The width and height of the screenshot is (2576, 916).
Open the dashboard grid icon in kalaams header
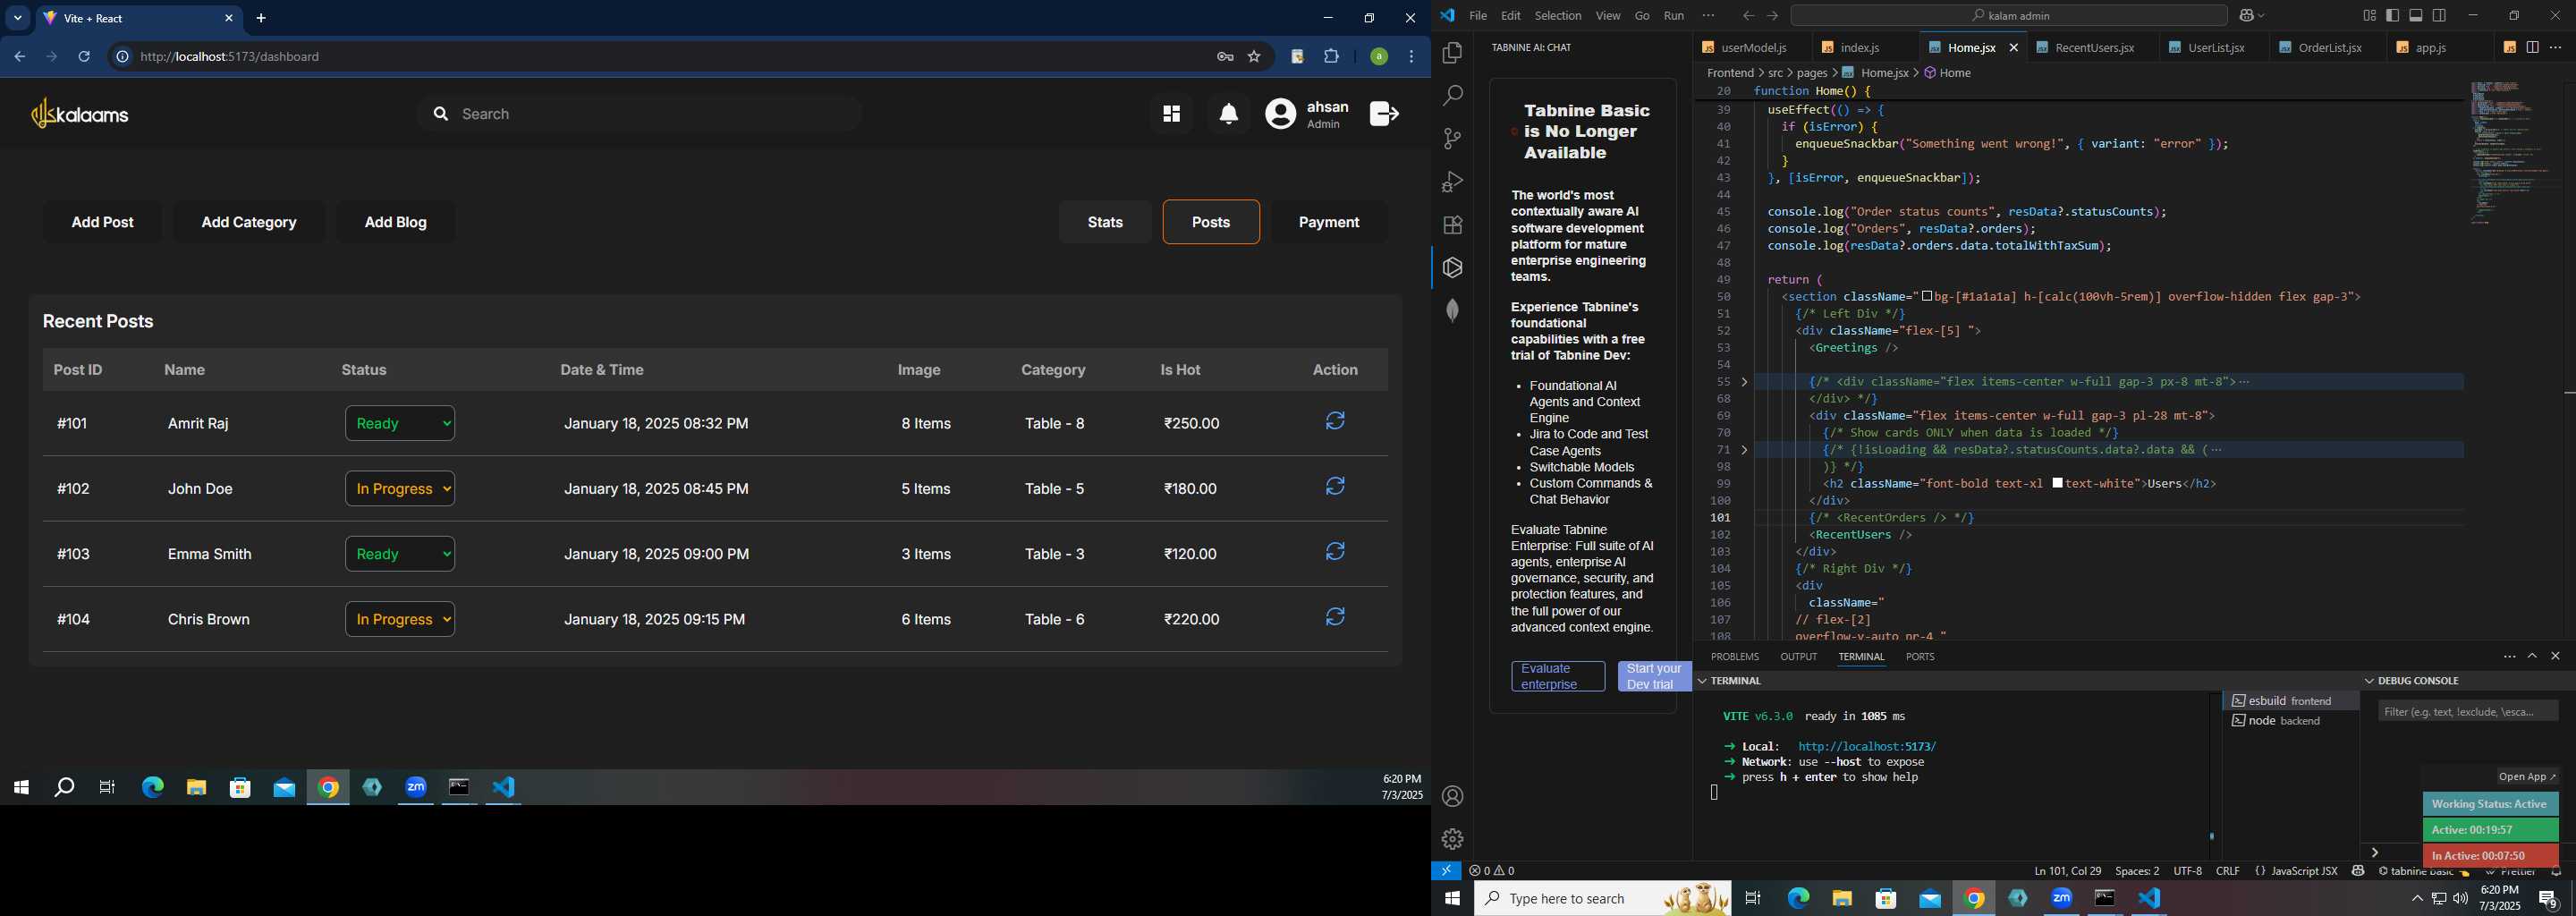coord(1171,114)
